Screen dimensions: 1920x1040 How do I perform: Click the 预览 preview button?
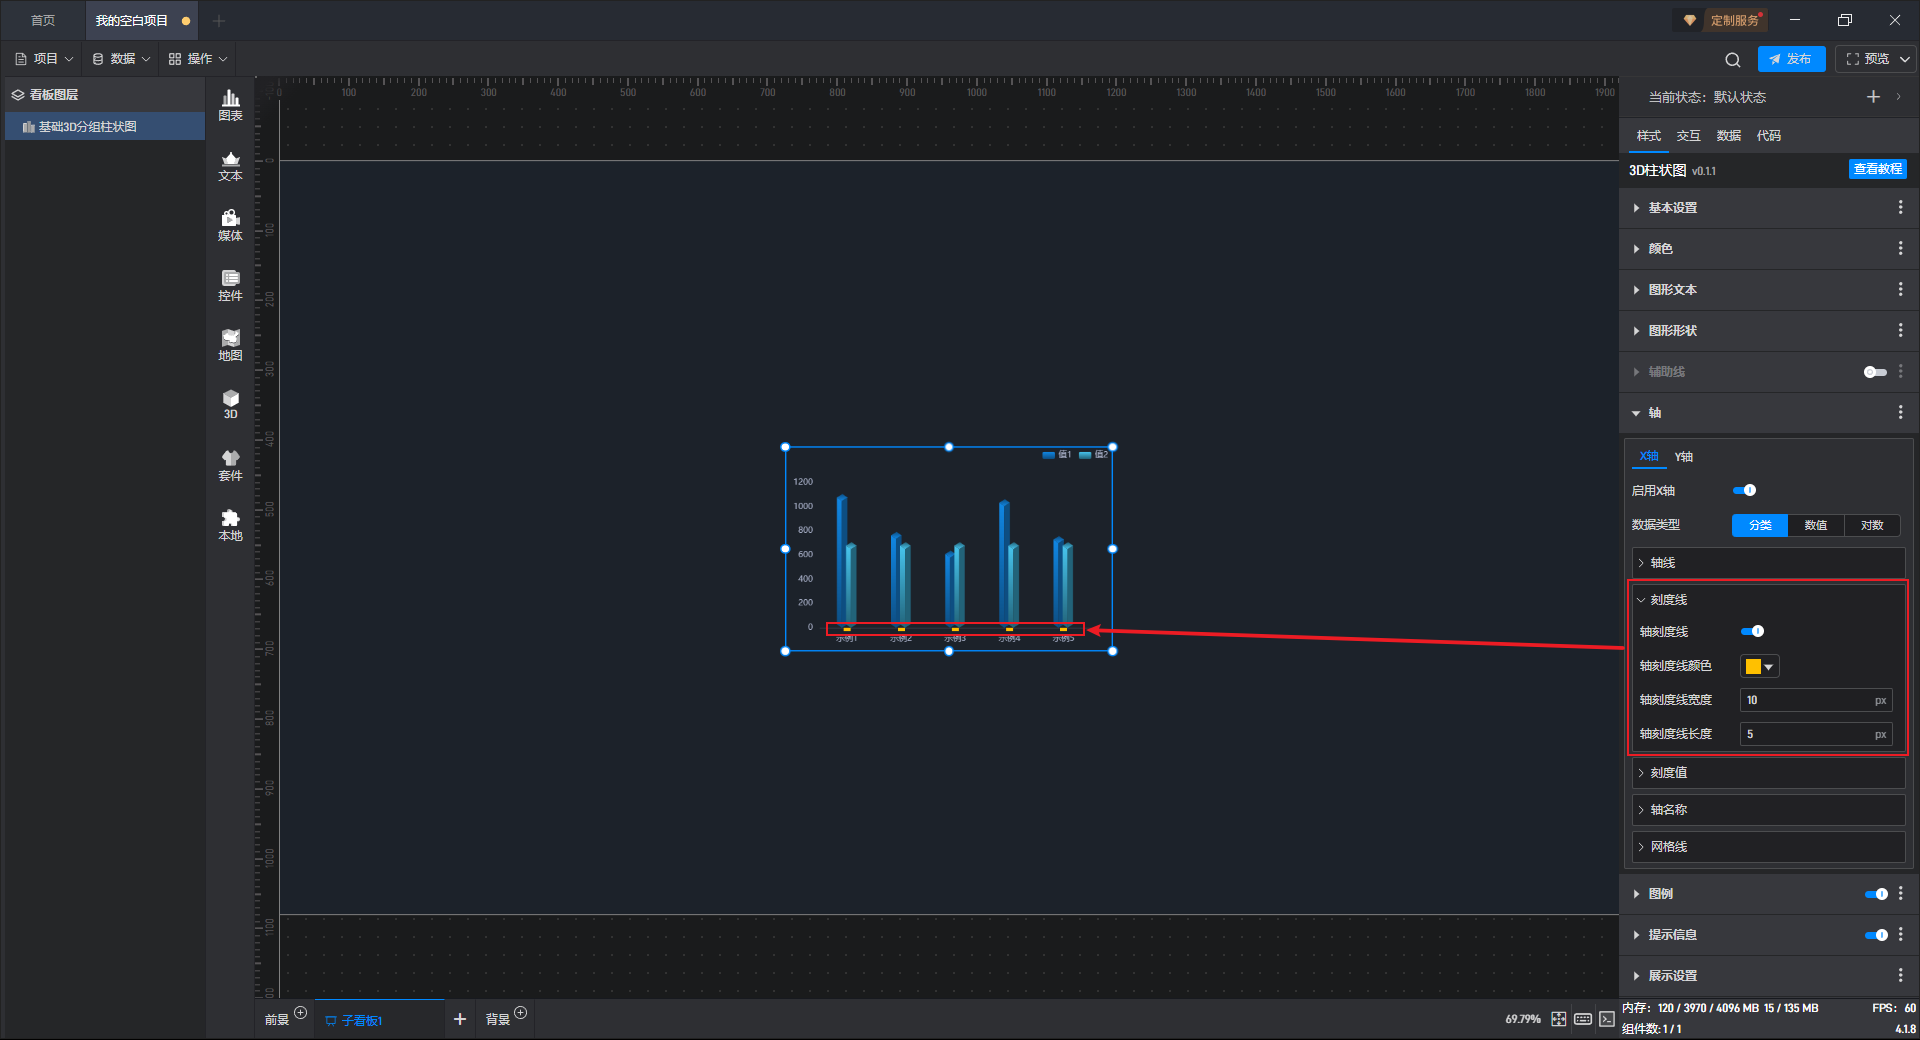[x=1868, y=59]
